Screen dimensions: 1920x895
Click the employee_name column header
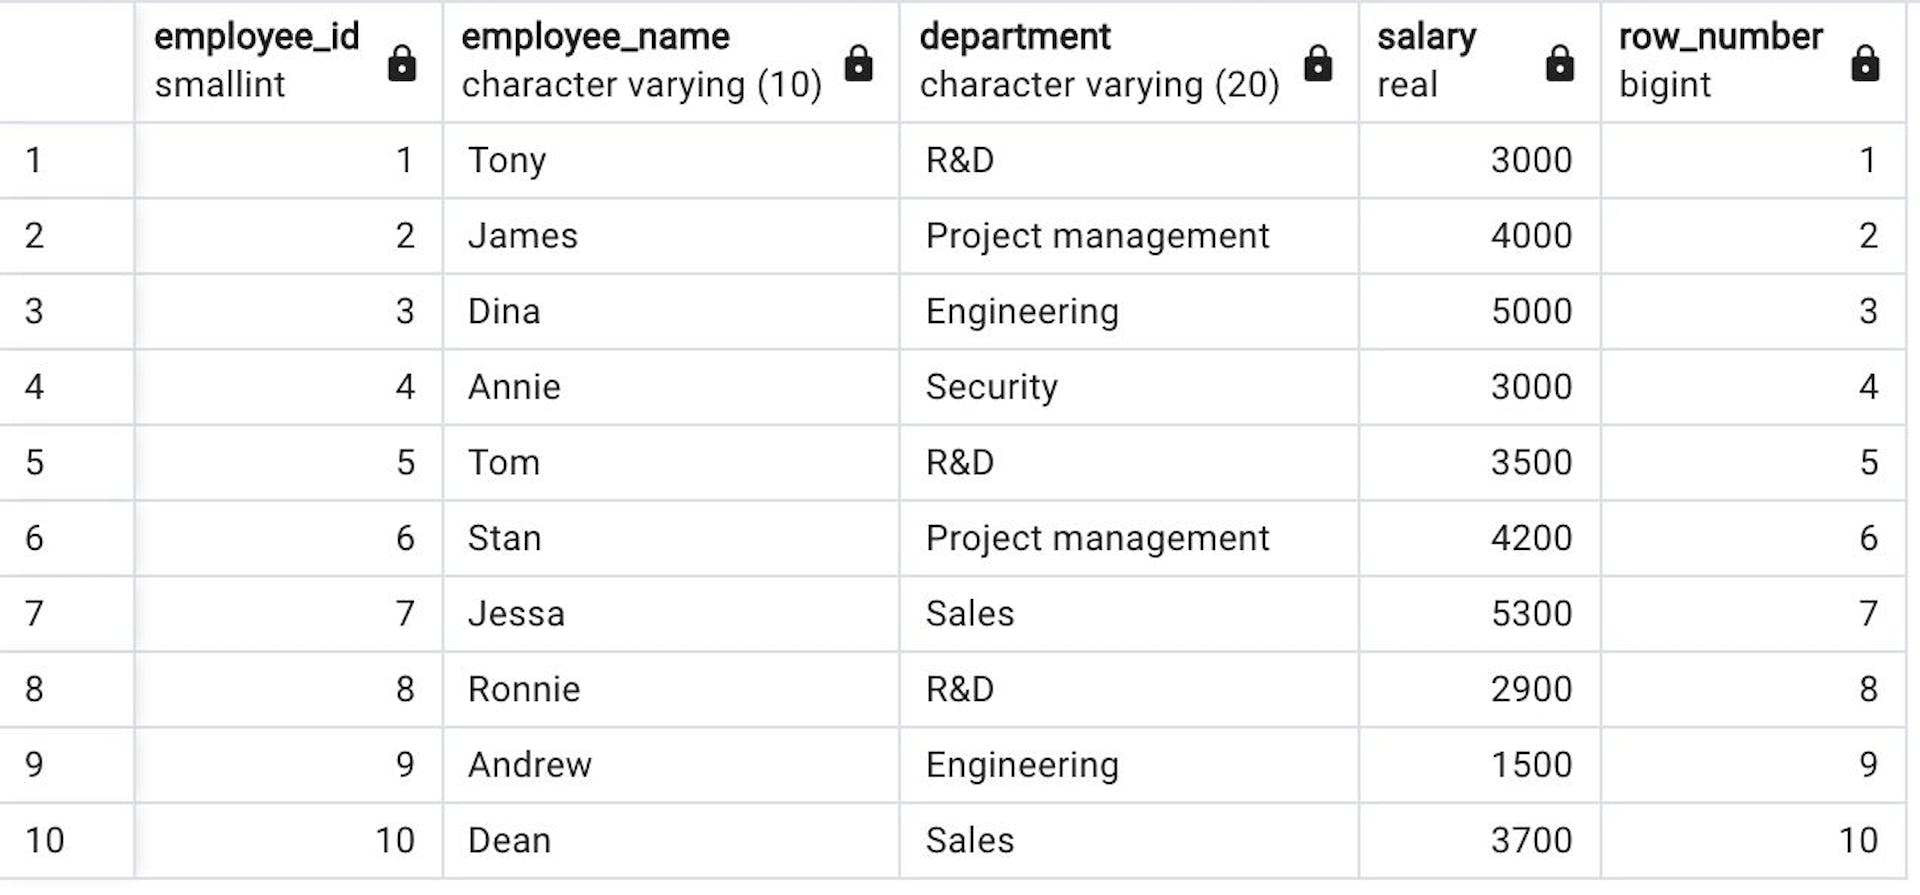tap(594, 37)
